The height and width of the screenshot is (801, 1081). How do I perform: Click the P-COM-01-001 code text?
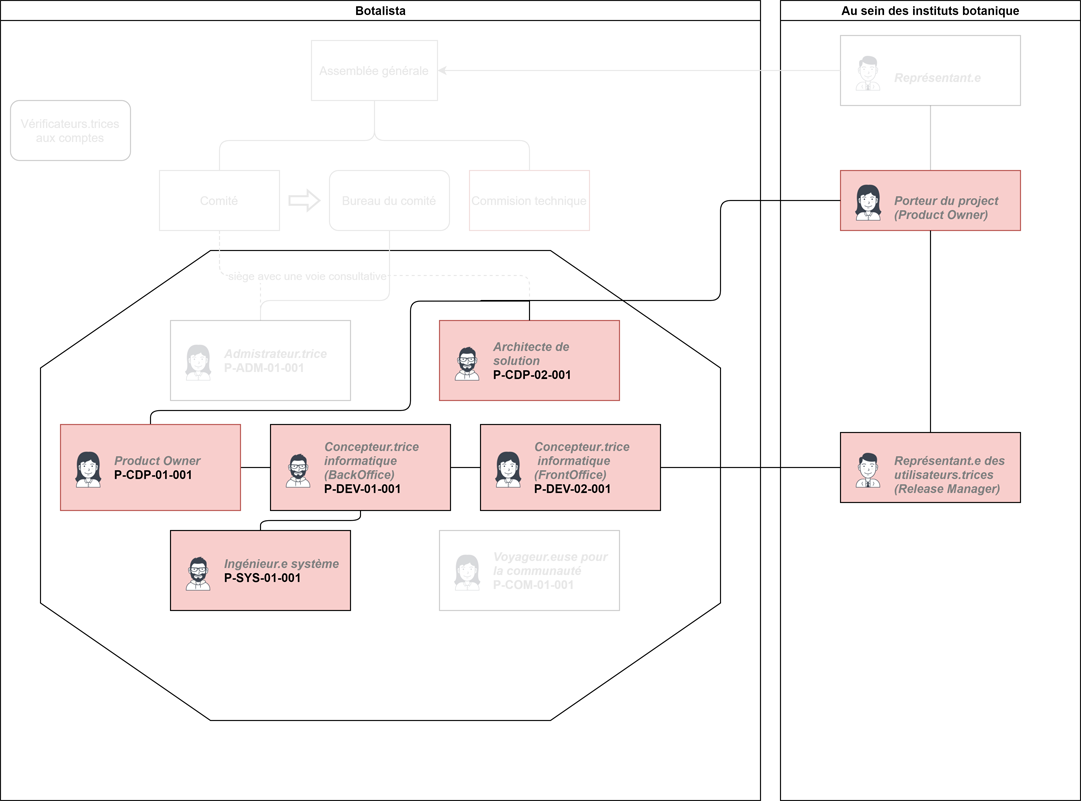tap(533, 585)
